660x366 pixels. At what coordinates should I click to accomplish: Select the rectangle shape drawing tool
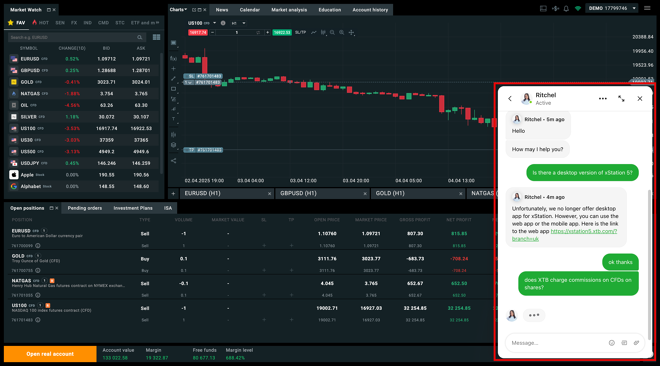pos(173,89)
